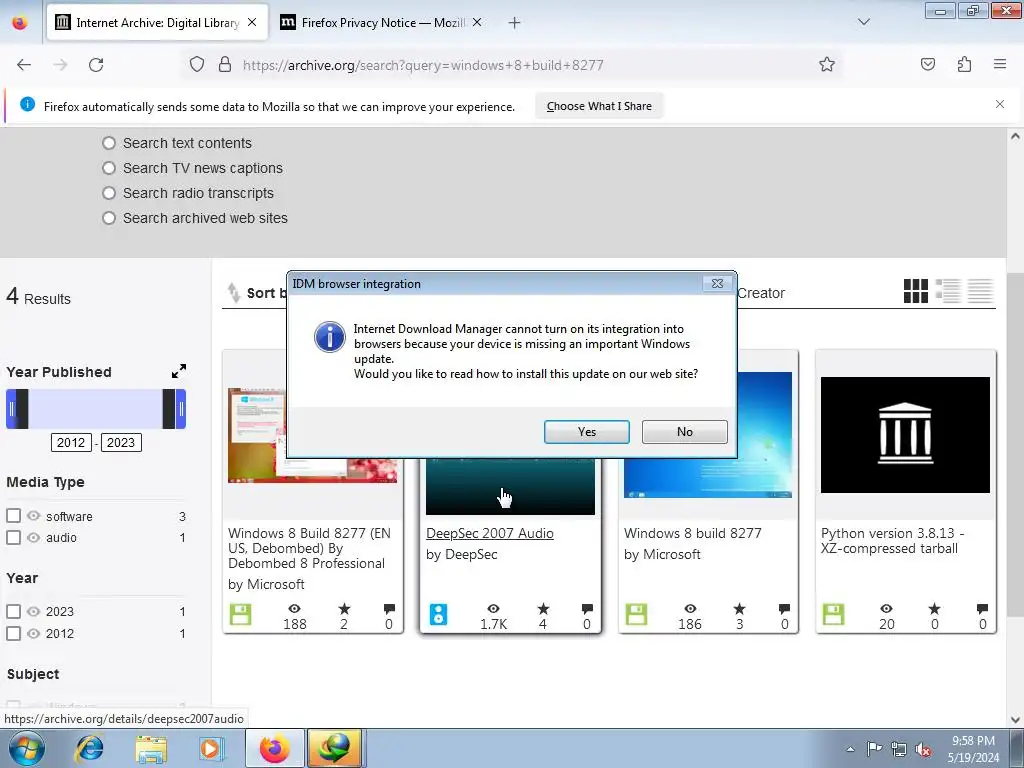Select Search radio transcripts option
This screenshot has height=768, width=1024.
[x=109, y=193]
